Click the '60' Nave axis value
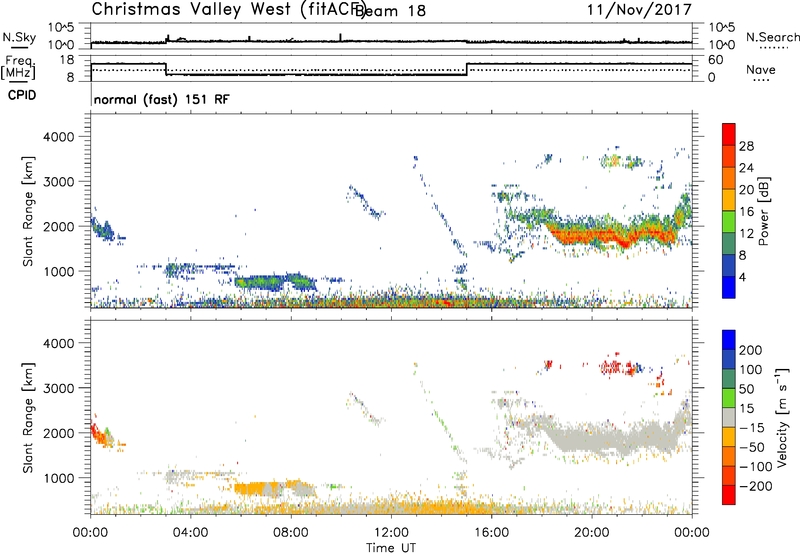Screen dimensions: 800x554 716,60
